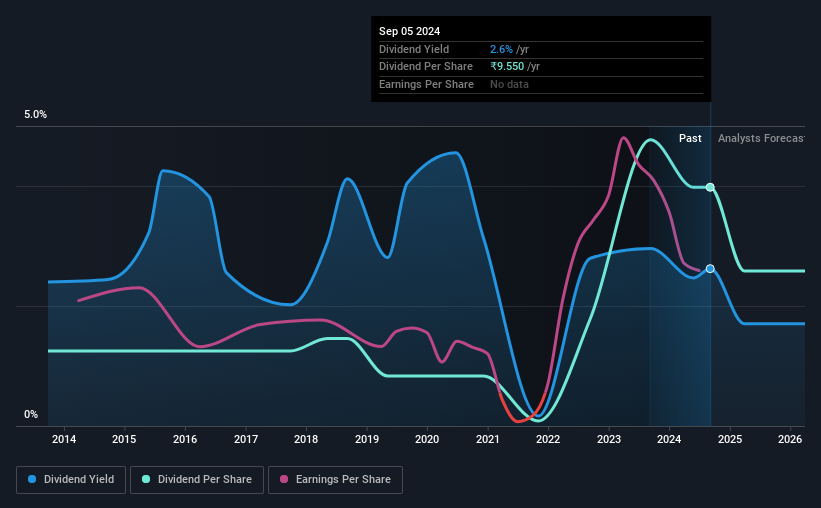Click the 2023 x-axis label
The width and height of the screenshot is (821, 508).
[x=609, y=439]
